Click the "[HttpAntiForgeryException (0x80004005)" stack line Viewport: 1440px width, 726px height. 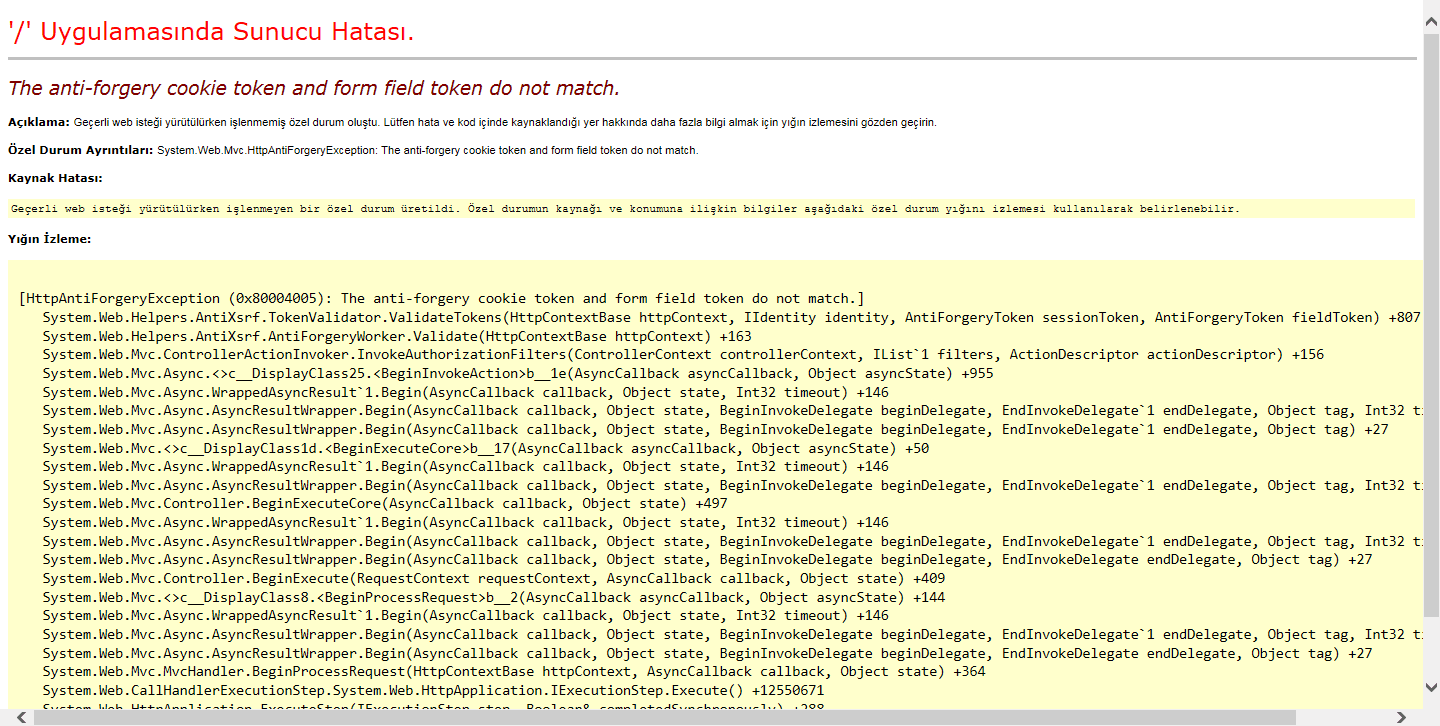point(441,298)
